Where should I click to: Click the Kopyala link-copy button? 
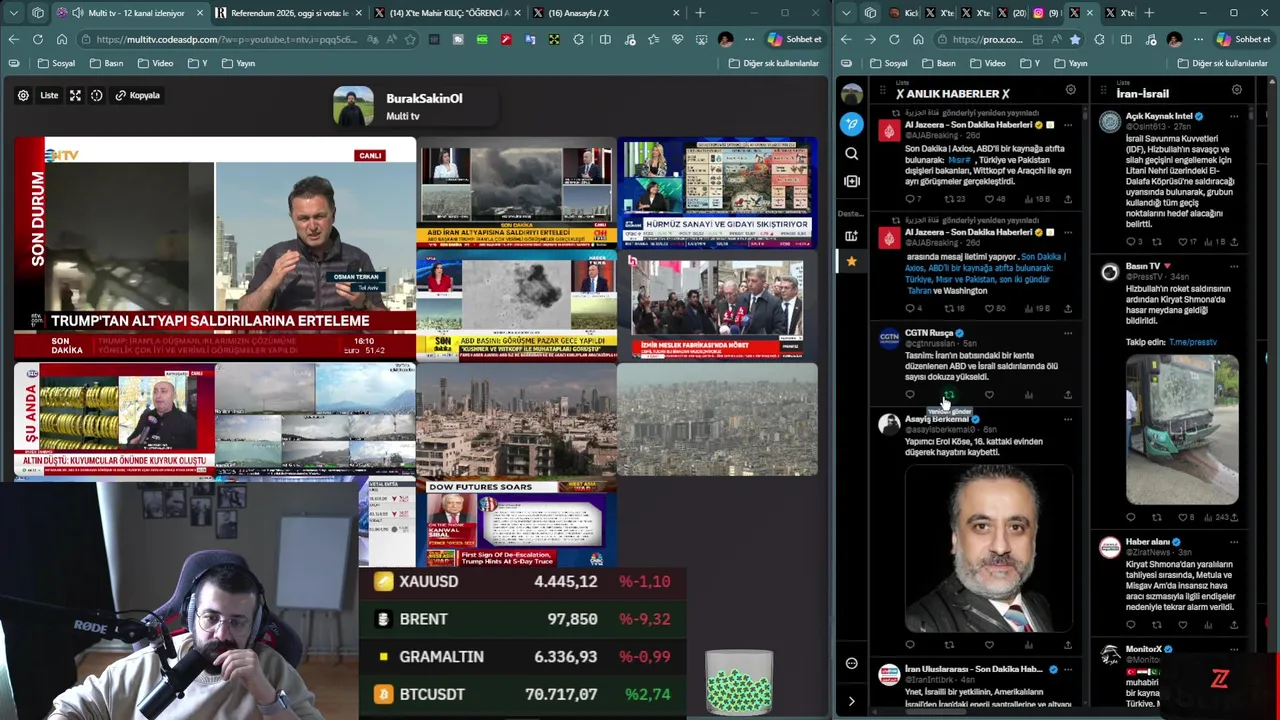pyautogui.click(x=138, y=95)
